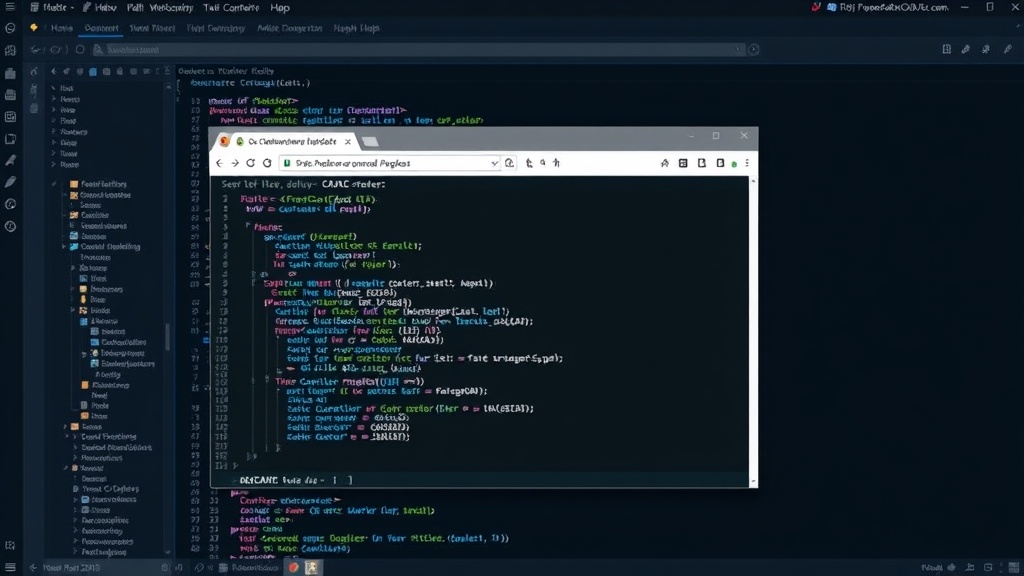Open the hamburger menu at IDE top-left
The width and height of the screenshot is (1024, 576).
pos(10,7)
